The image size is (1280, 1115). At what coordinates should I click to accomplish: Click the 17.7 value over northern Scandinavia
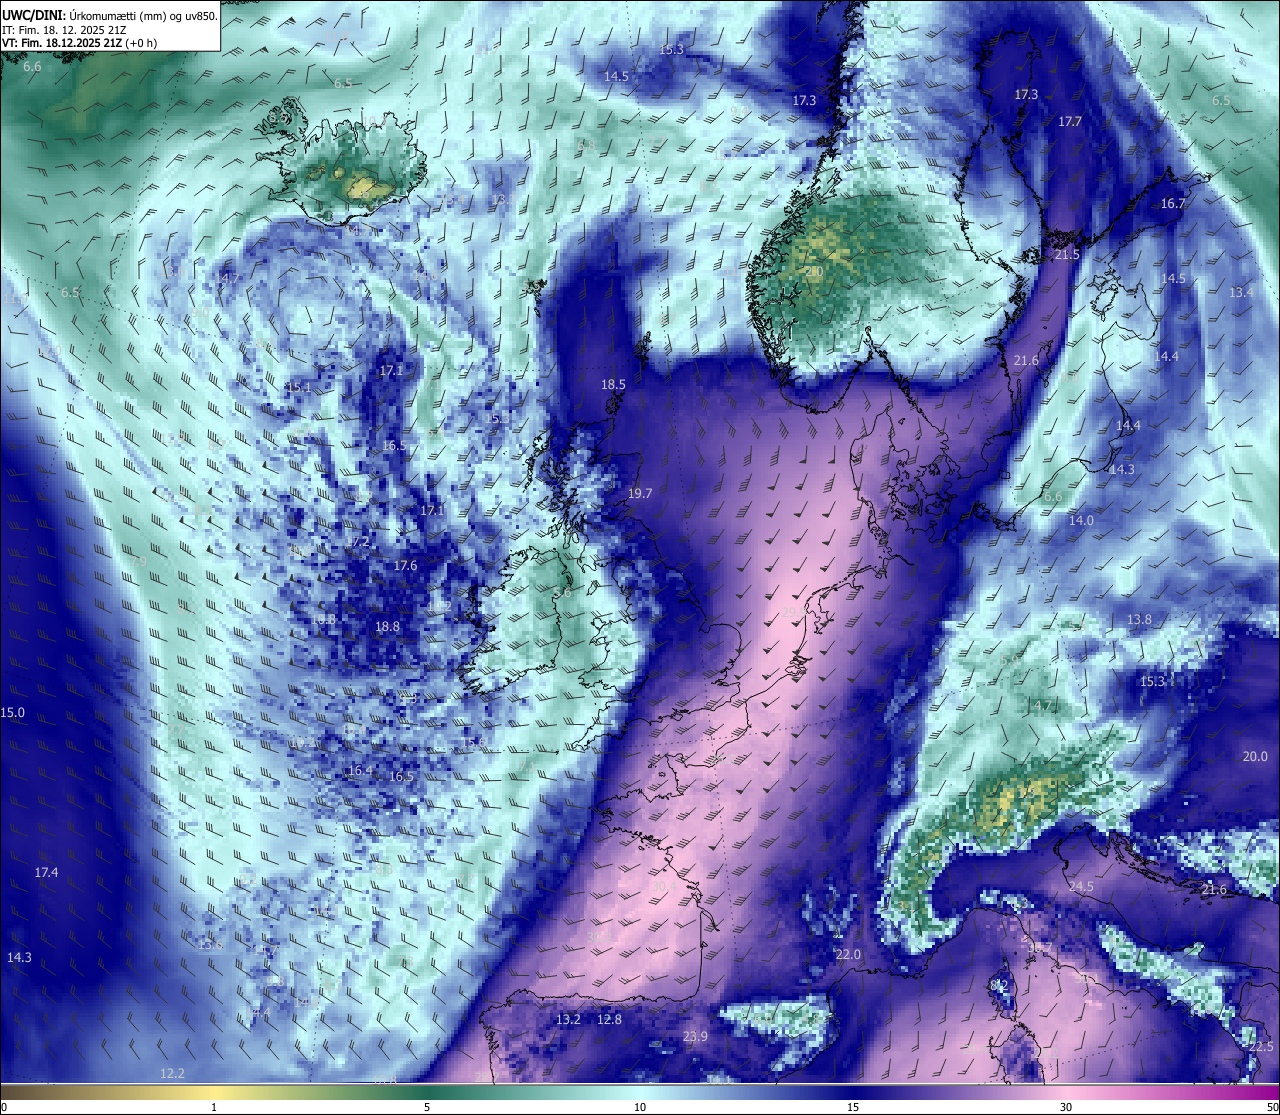1070,122
